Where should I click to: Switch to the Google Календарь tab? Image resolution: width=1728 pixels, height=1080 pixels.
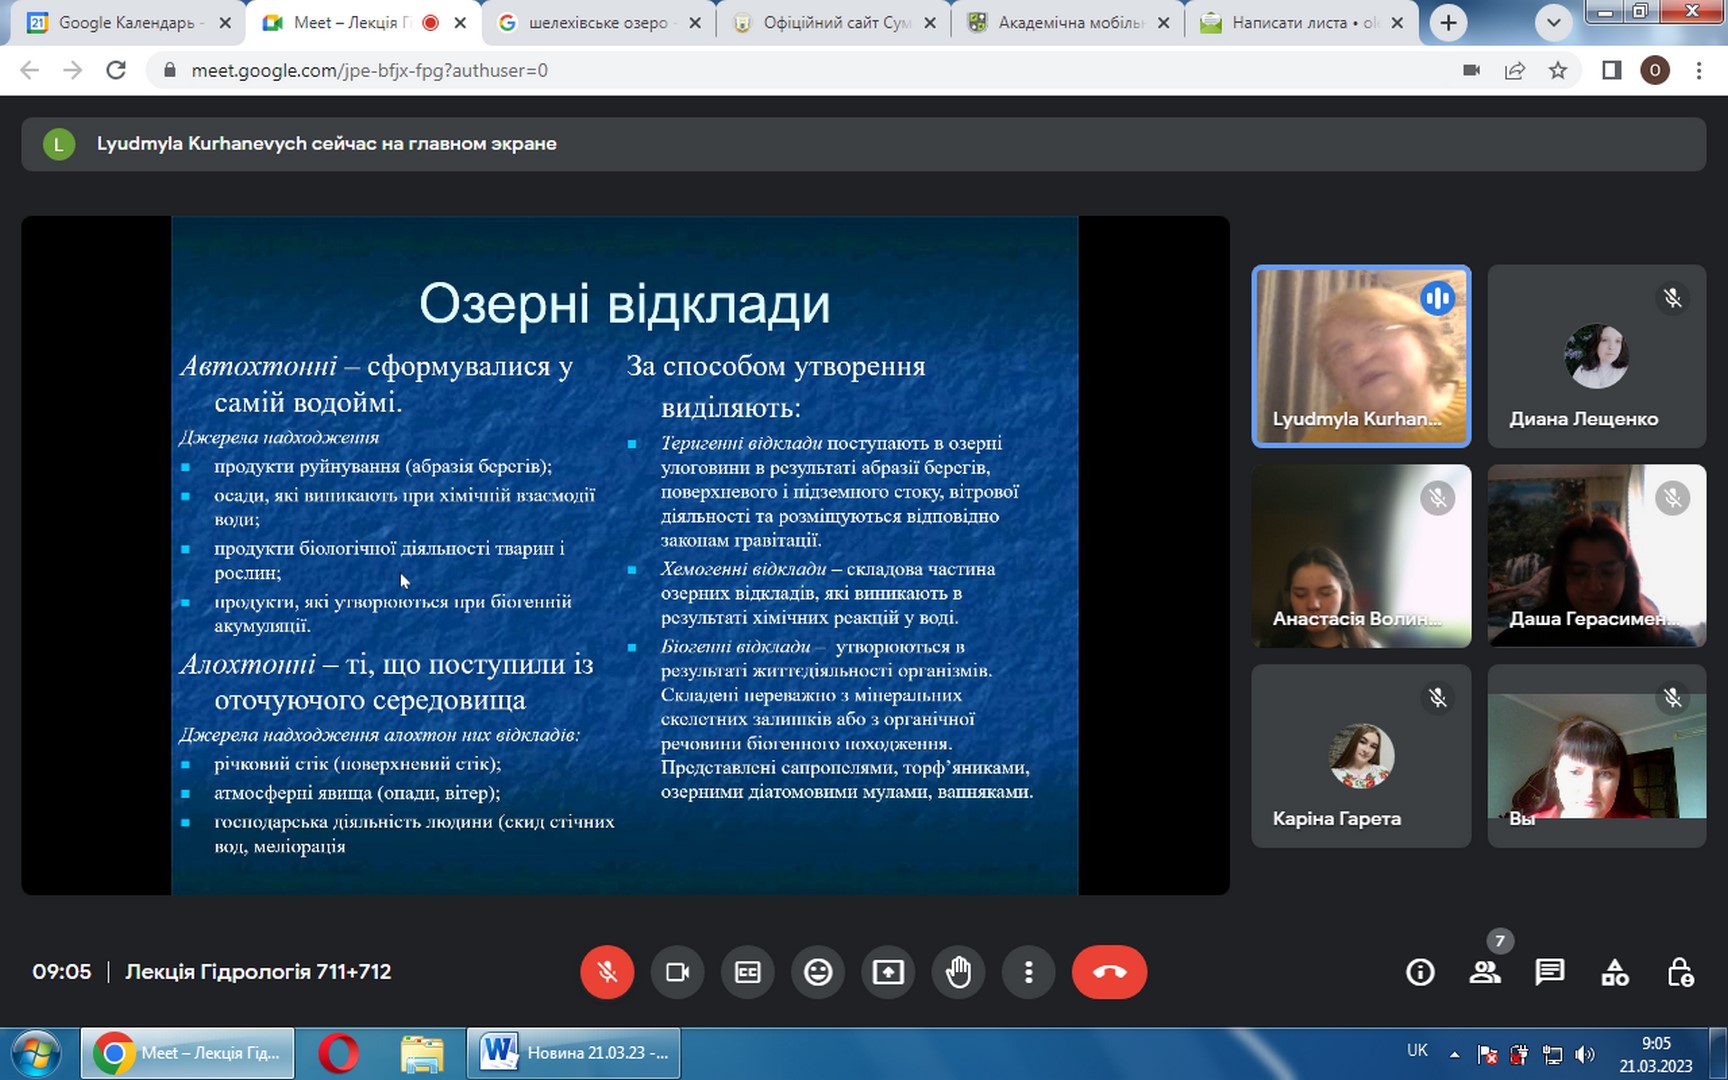(126, 22)
